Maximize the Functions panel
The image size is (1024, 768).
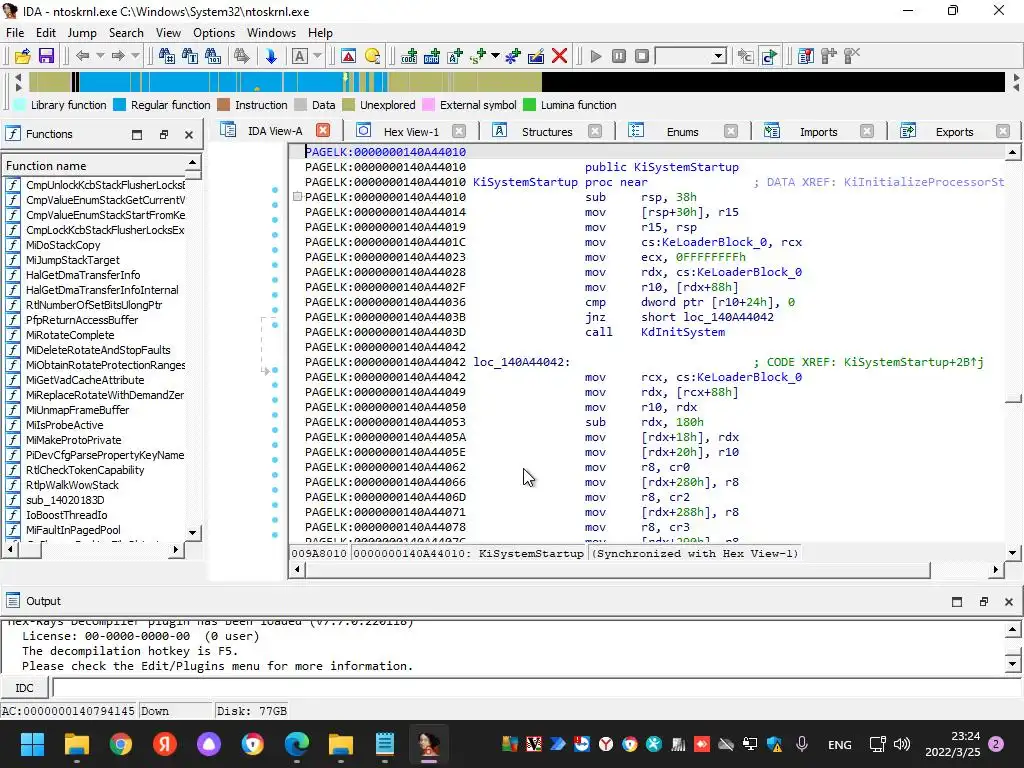click(136, 135)
